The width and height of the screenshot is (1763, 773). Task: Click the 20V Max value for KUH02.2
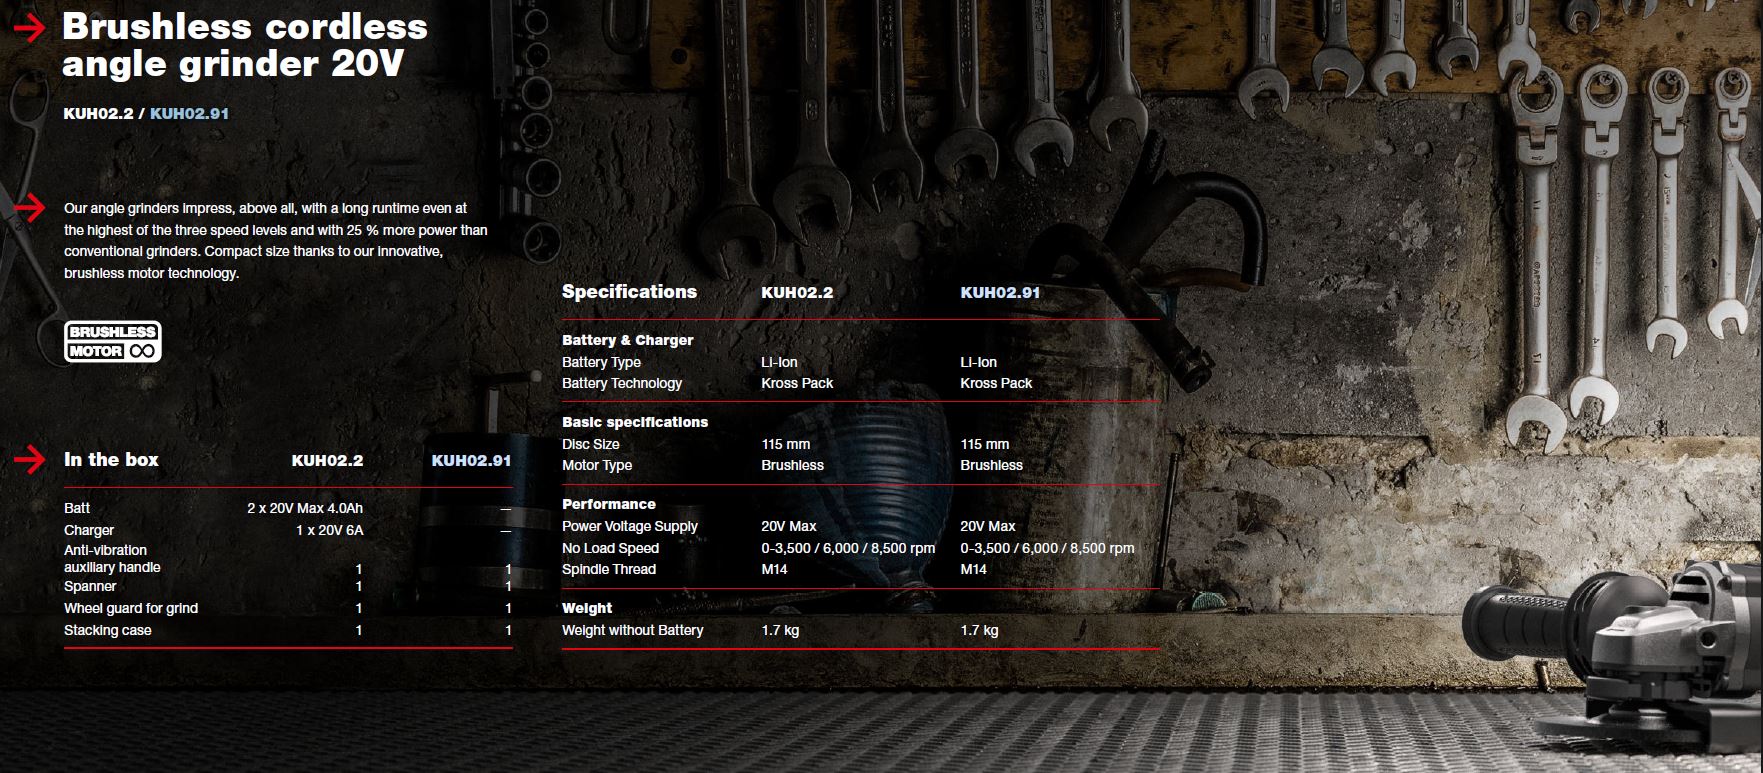coord(789,526)
